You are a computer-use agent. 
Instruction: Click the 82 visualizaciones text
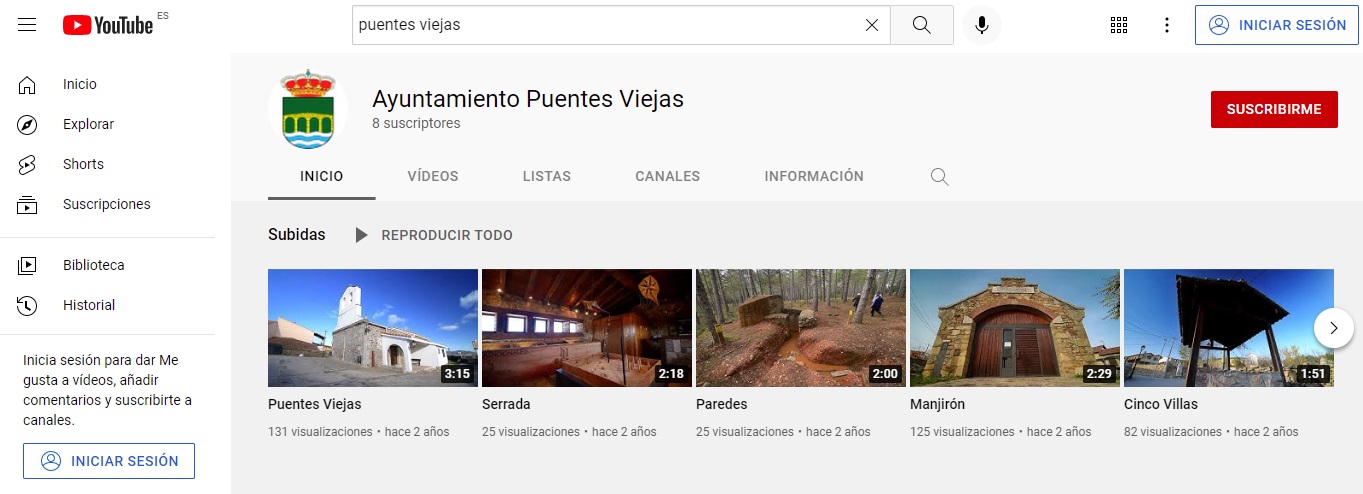1173,433
